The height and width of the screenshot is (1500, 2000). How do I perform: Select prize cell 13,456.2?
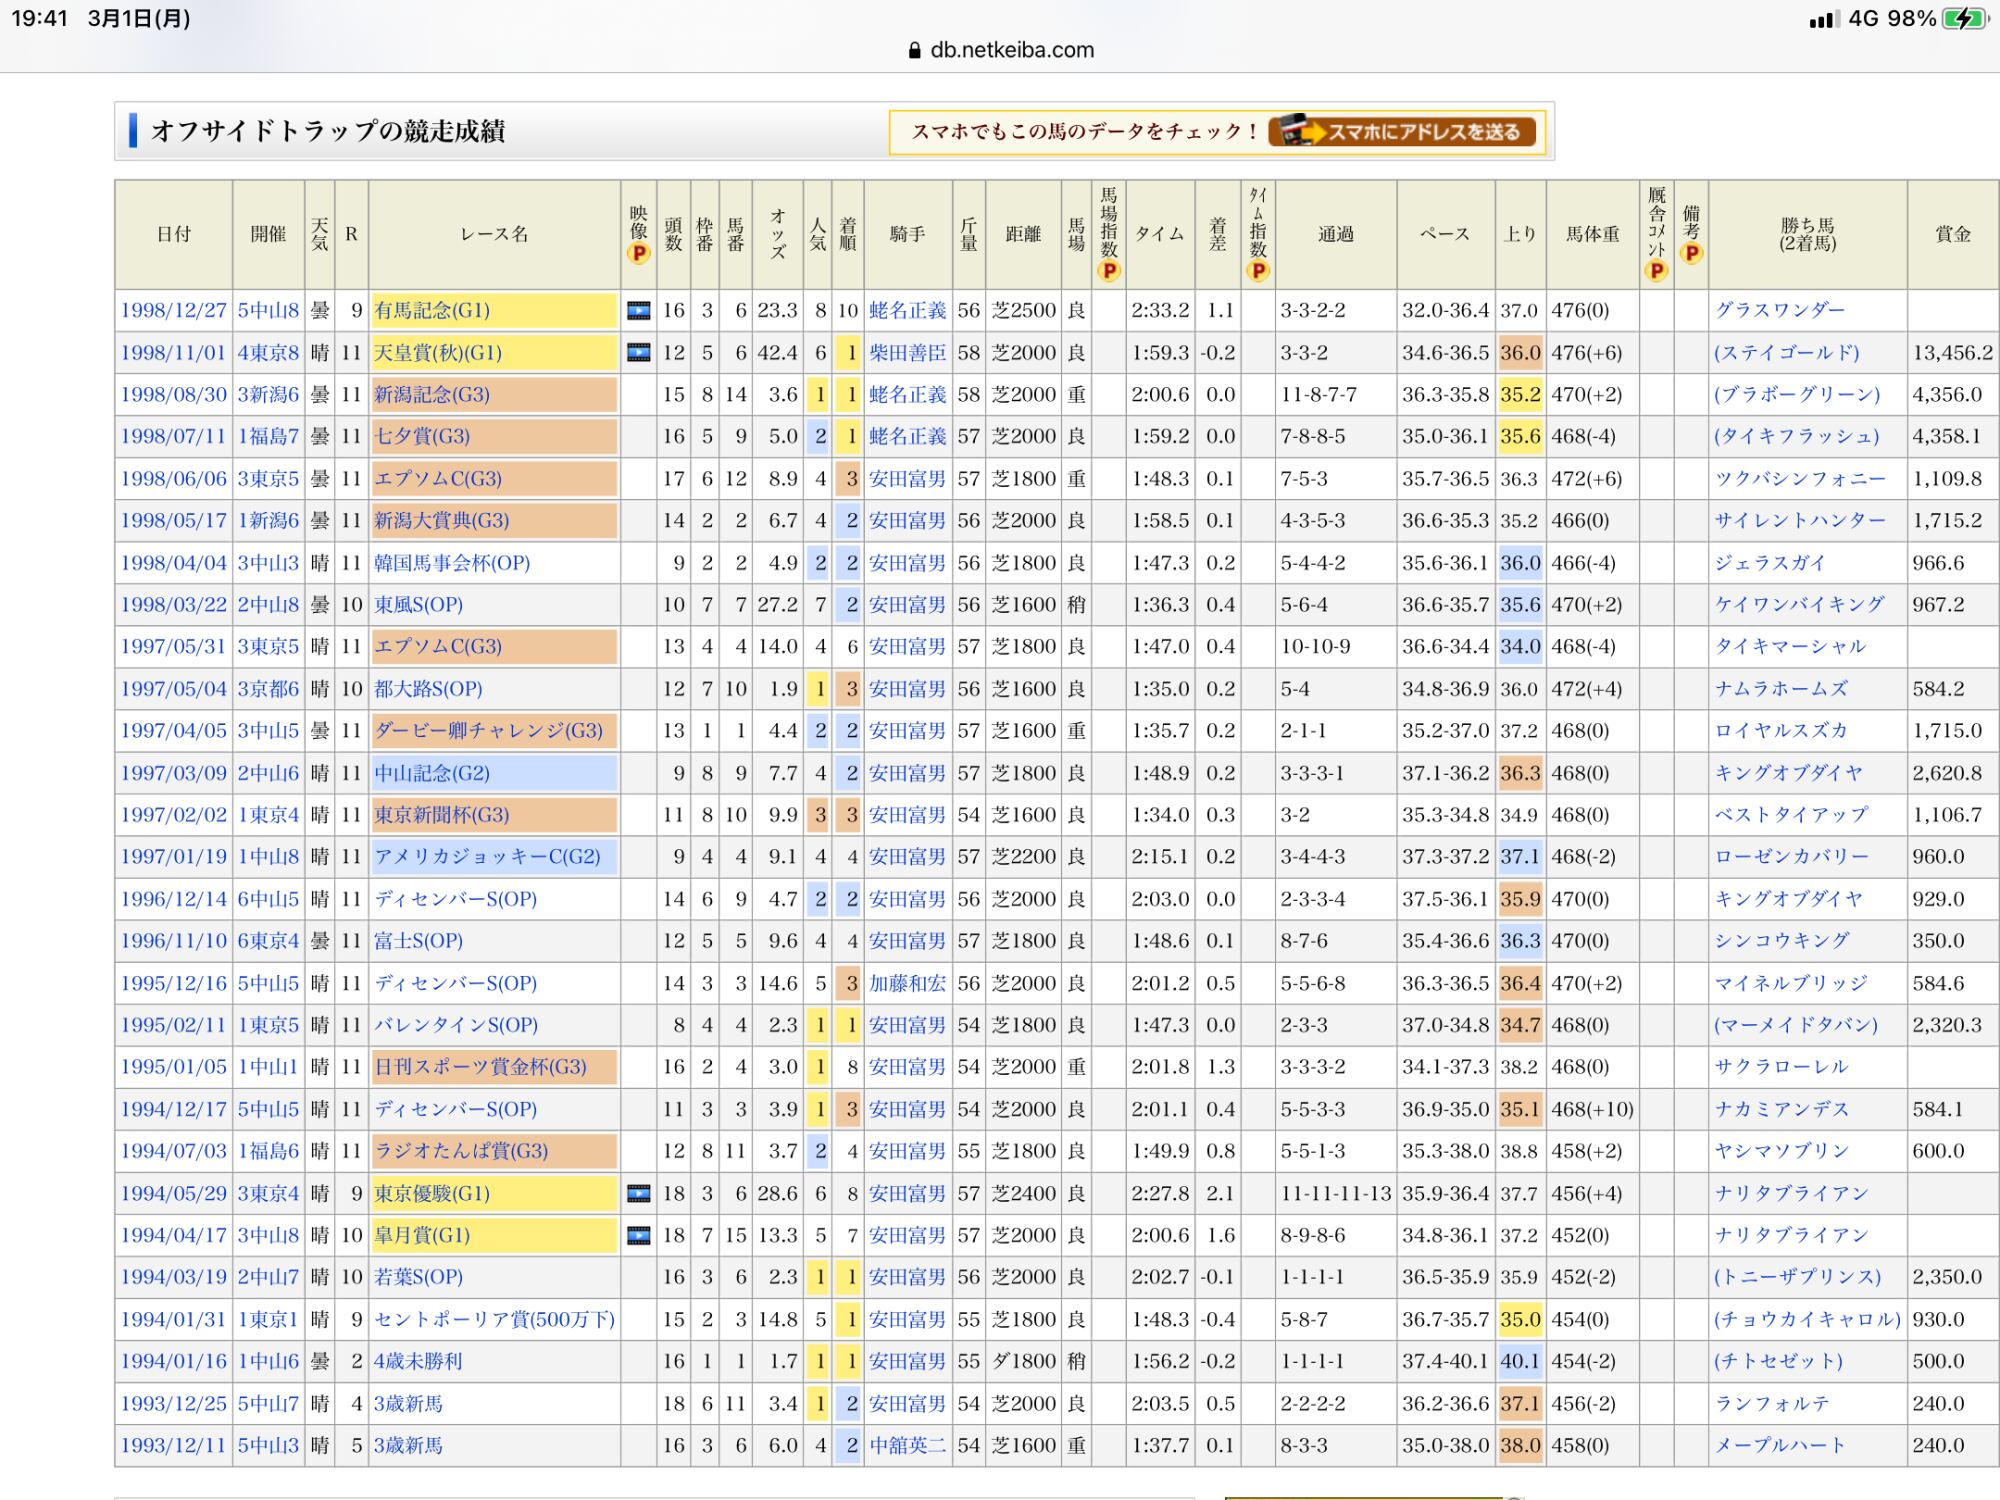pyautogui.click(x=1952, y=353)
